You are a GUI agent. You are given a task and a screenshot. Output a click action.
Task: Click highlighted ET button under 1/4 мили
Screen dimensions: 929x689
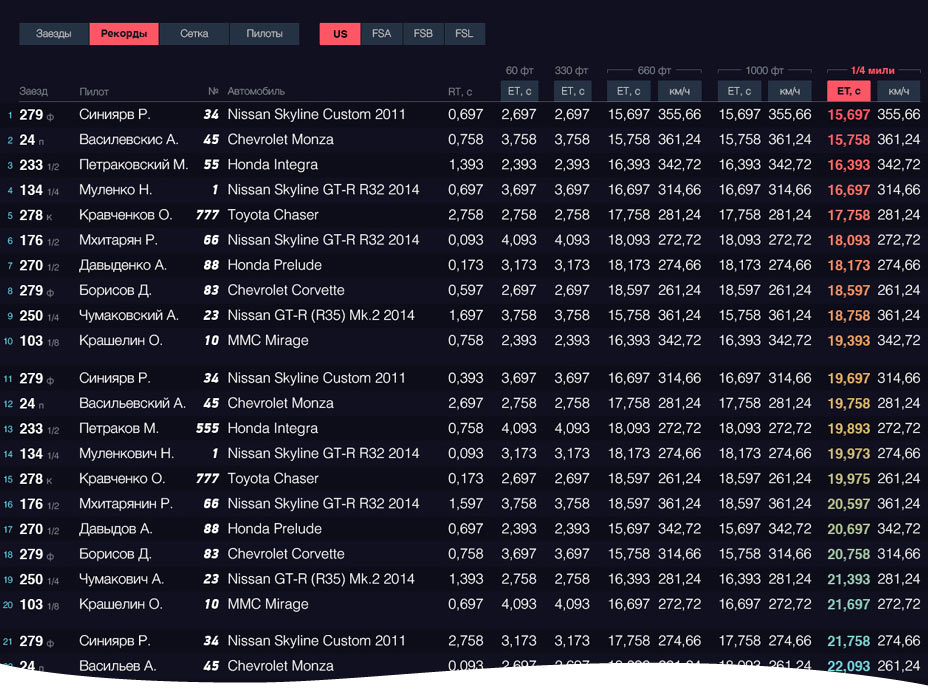(848, 91)
